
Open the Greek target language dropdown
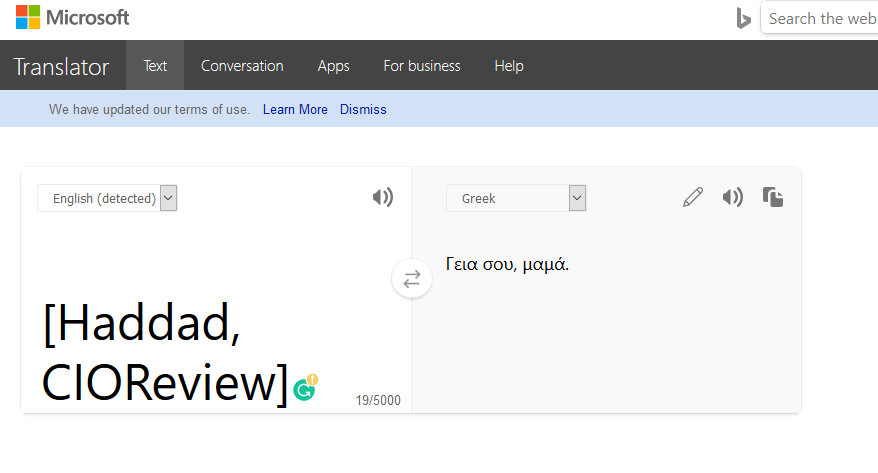point(516,198)
